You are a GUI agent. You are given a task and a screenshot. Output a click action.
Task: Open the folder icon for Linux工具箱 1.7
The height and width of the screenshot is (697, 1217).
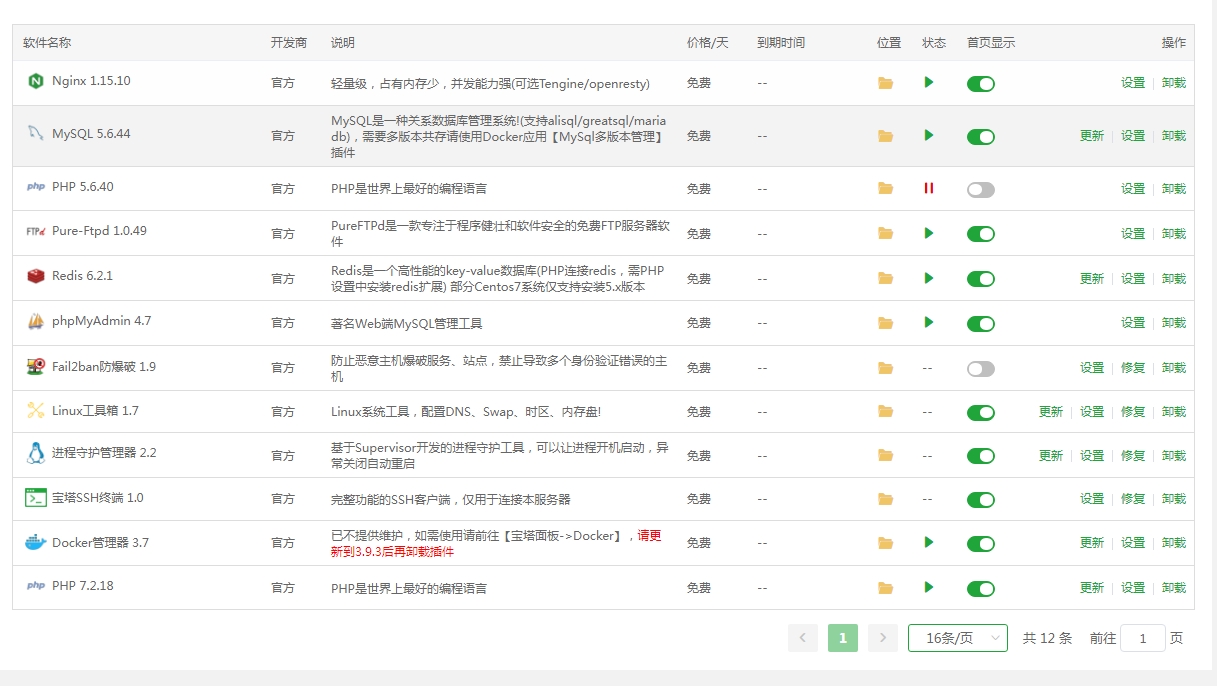coord(885,411)
